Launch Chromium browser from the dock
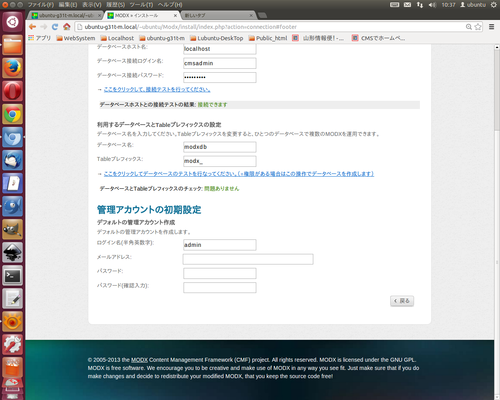This screenshot has height=400, width=500. click(x=12, y=137)
